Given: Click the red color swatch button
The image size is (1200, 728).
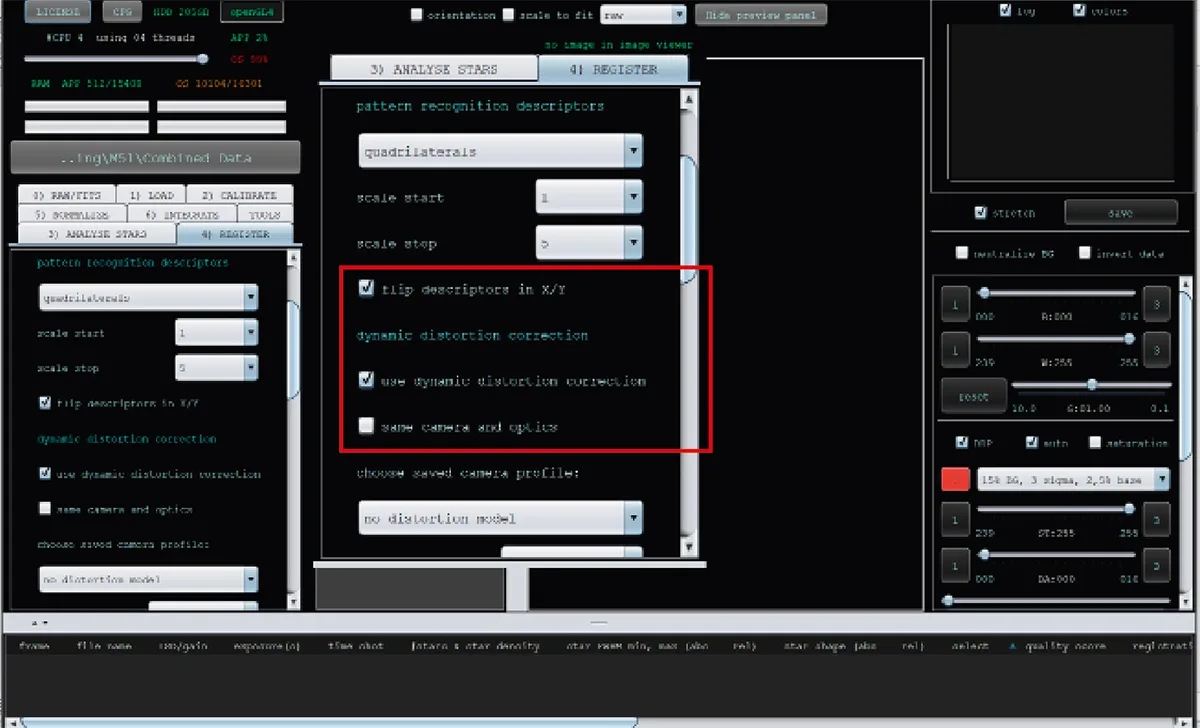Looking at the screenshot, I should (955, 479).
